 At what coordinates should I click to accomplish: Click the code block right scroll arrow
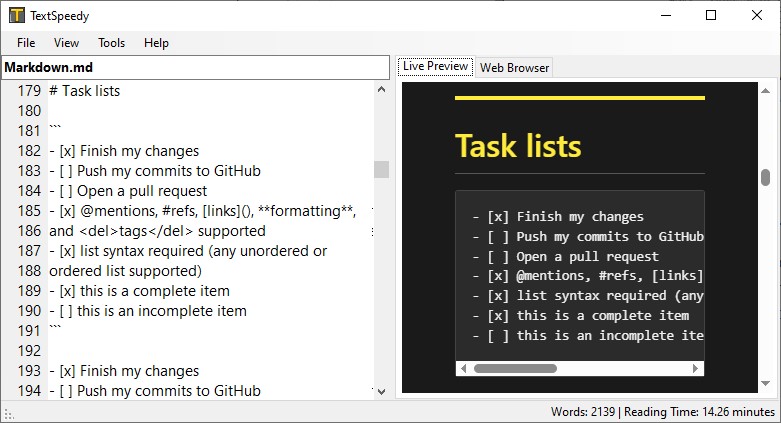[696, 369]
